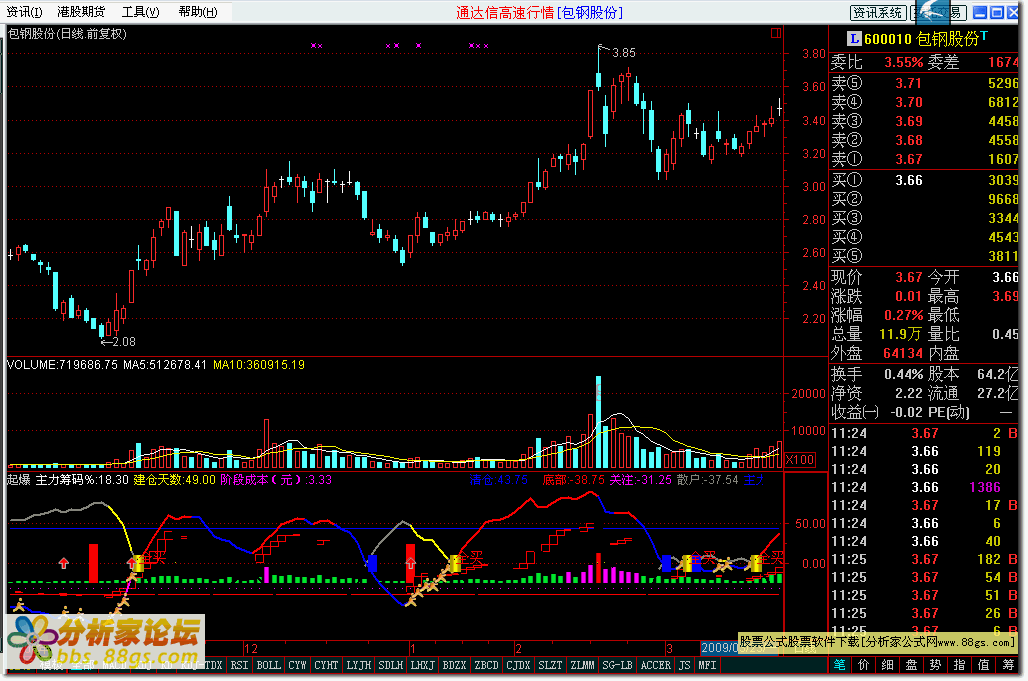The image size is (1028, 681).
Task: Click the 换手 0.44% value
Action: (x=903, y=374)
